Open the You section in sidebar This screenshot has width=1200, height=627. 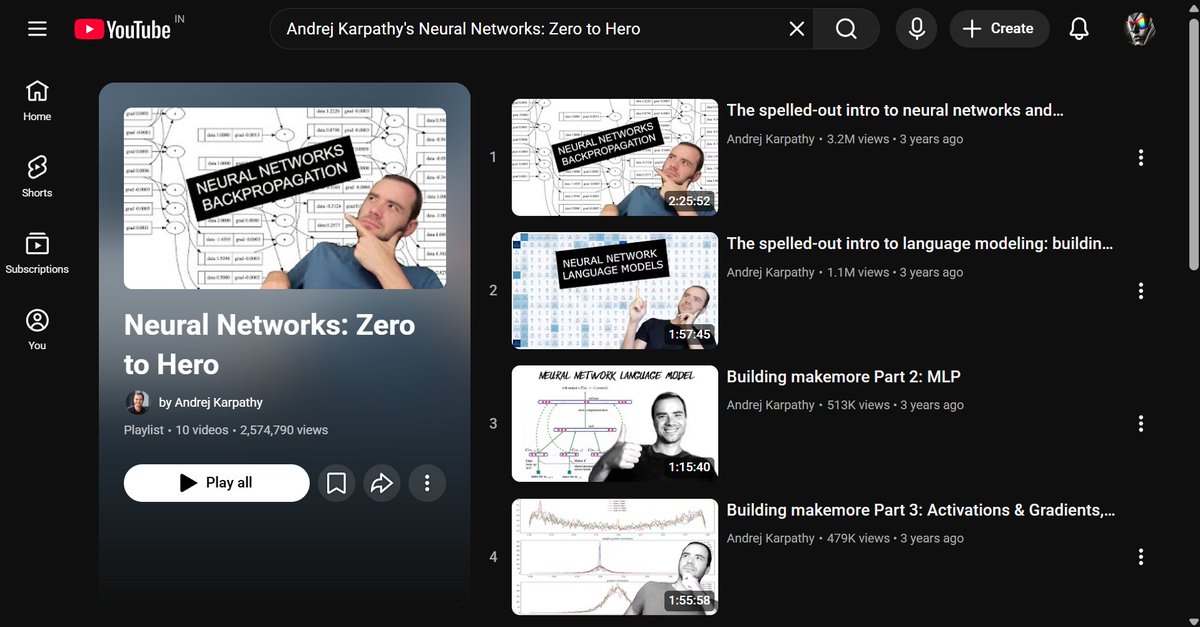point(37,330)
